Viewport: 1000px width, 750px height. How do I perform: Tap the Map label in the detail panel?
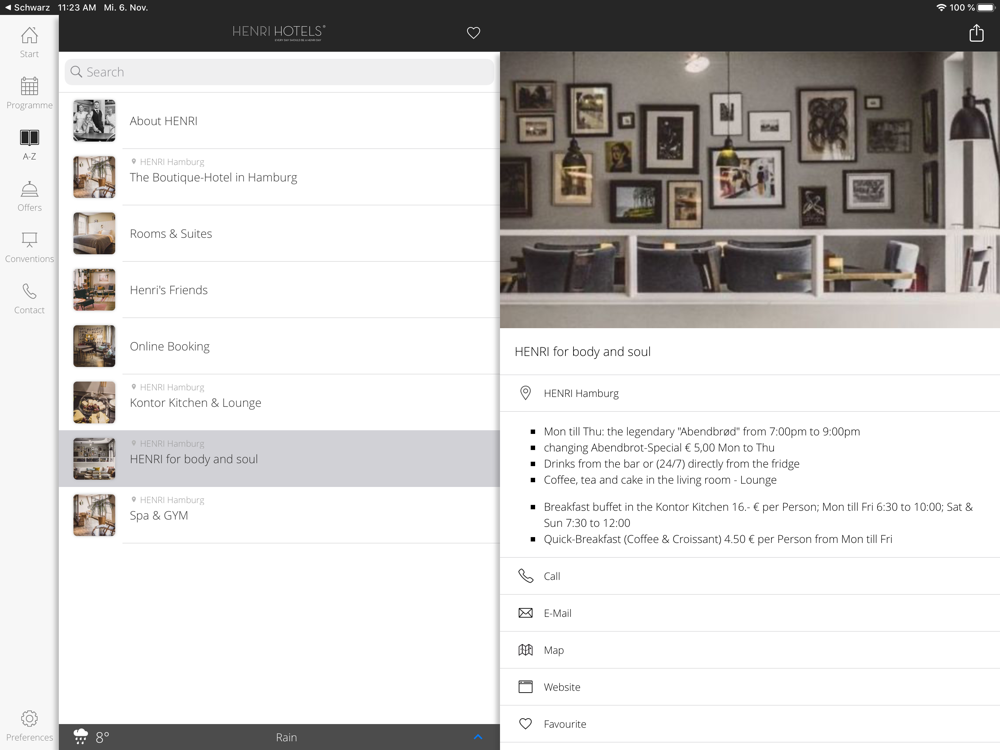click(x=554, y=650)
